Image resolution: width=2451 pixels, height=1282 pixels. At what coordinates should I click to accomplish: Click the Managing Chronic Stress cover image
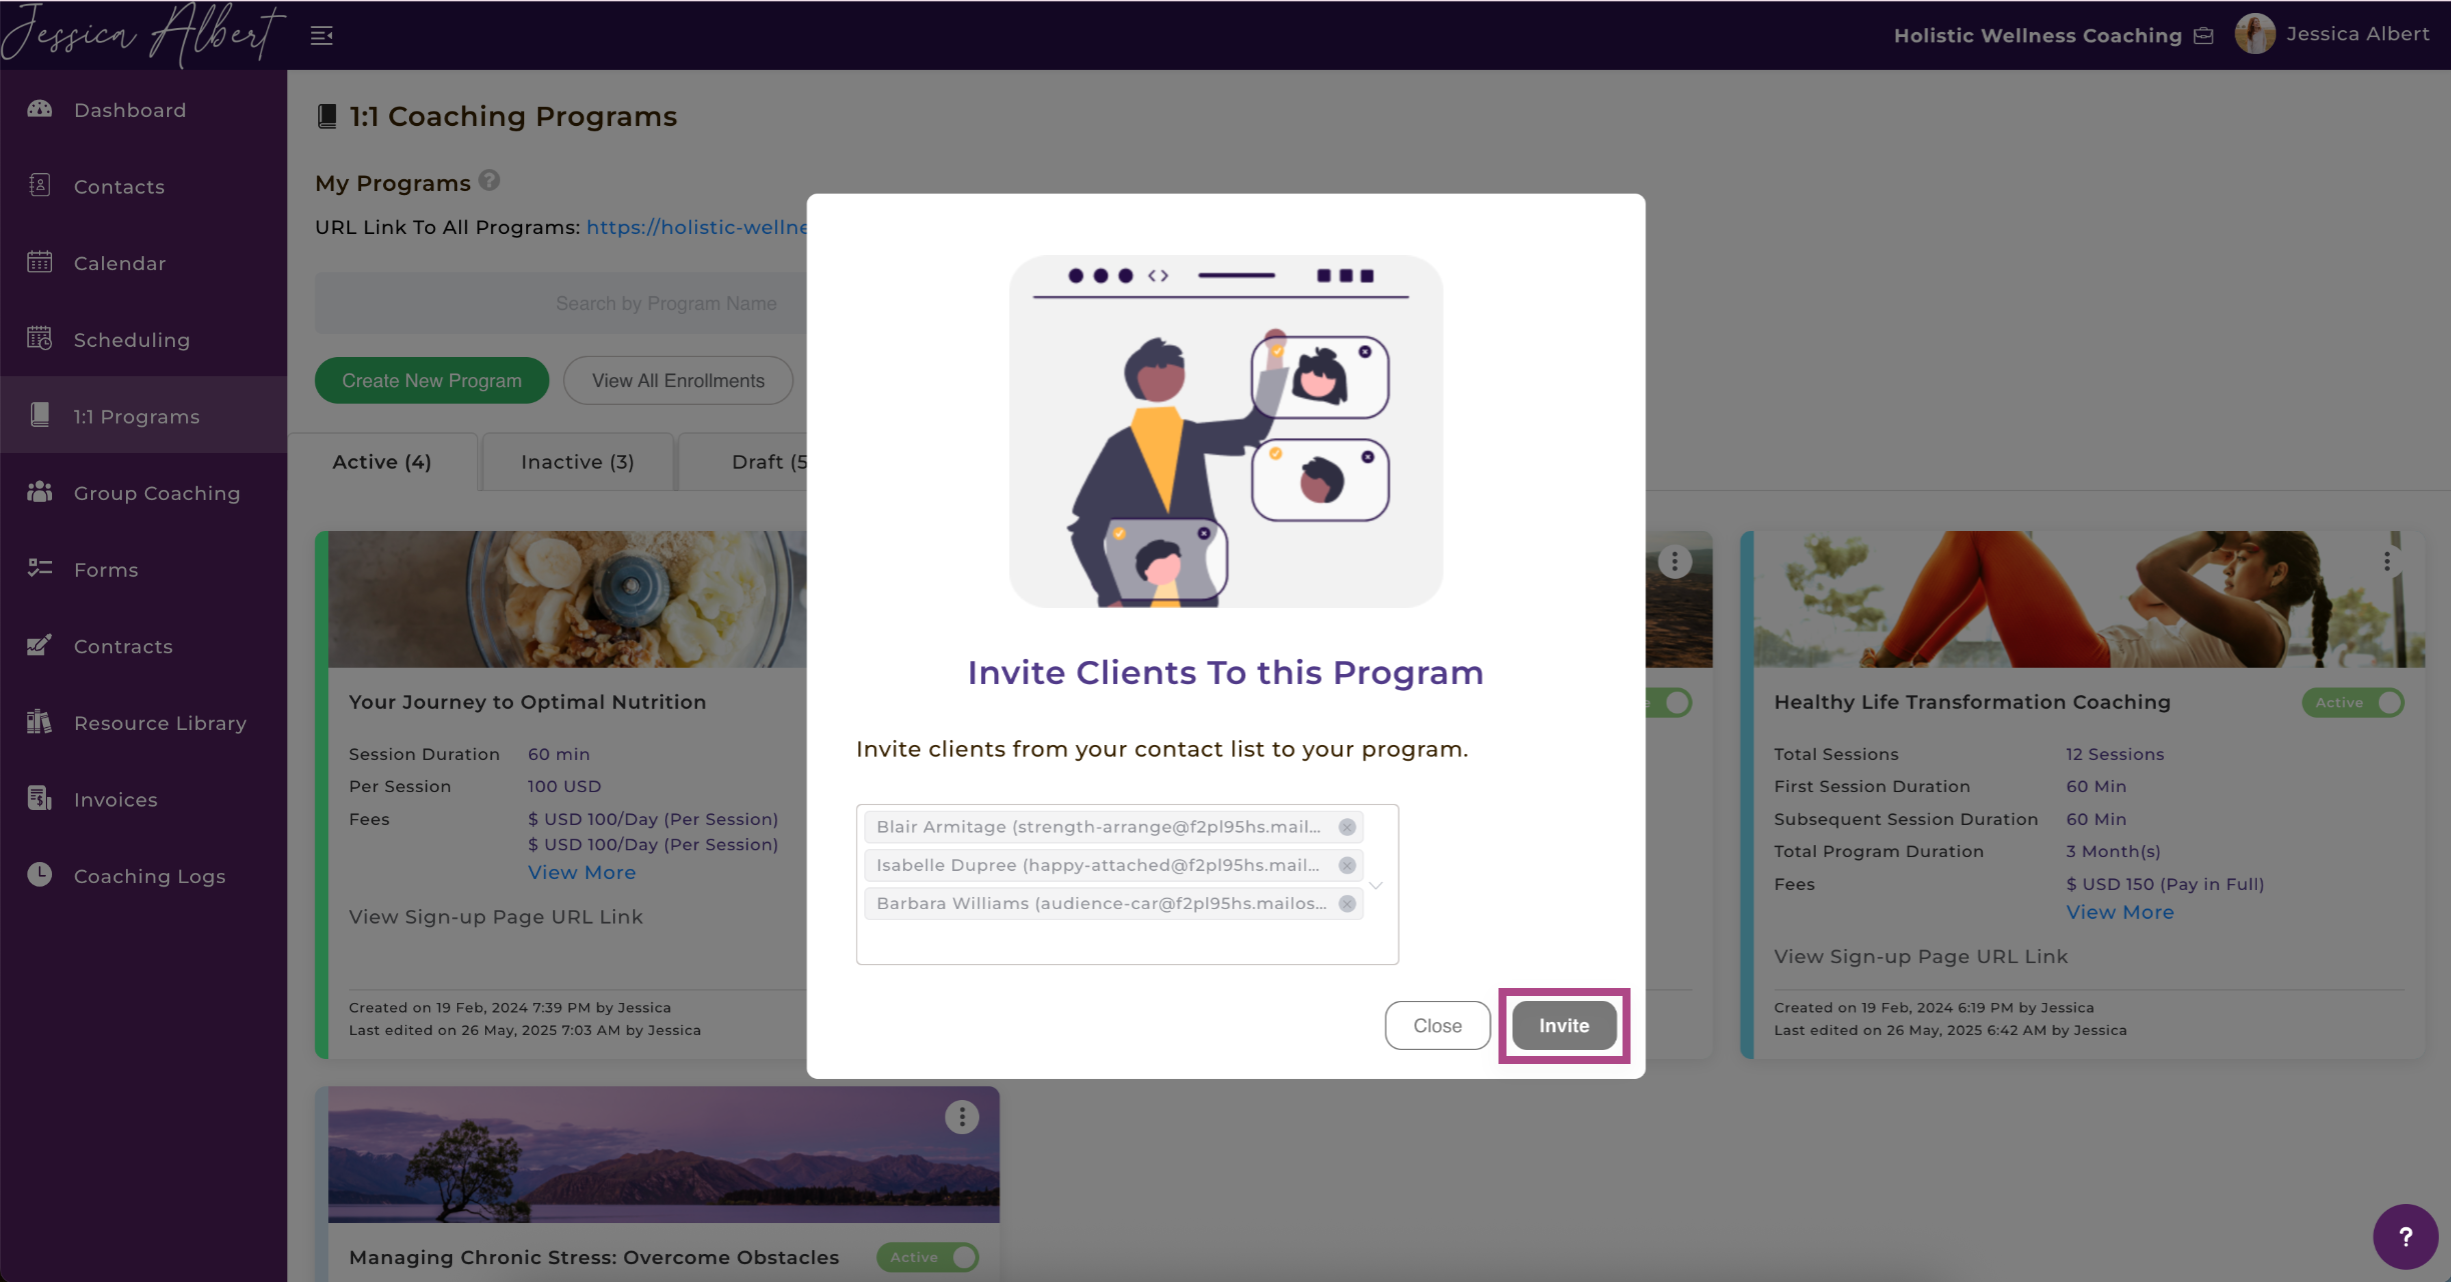(664, 1155)
